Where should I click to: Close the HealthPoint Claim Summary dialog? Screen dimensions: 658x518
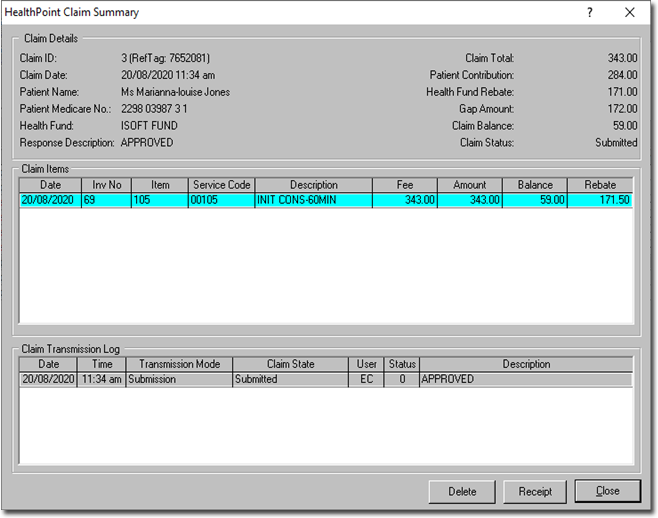pyautogui.click(x=608, y=491)
